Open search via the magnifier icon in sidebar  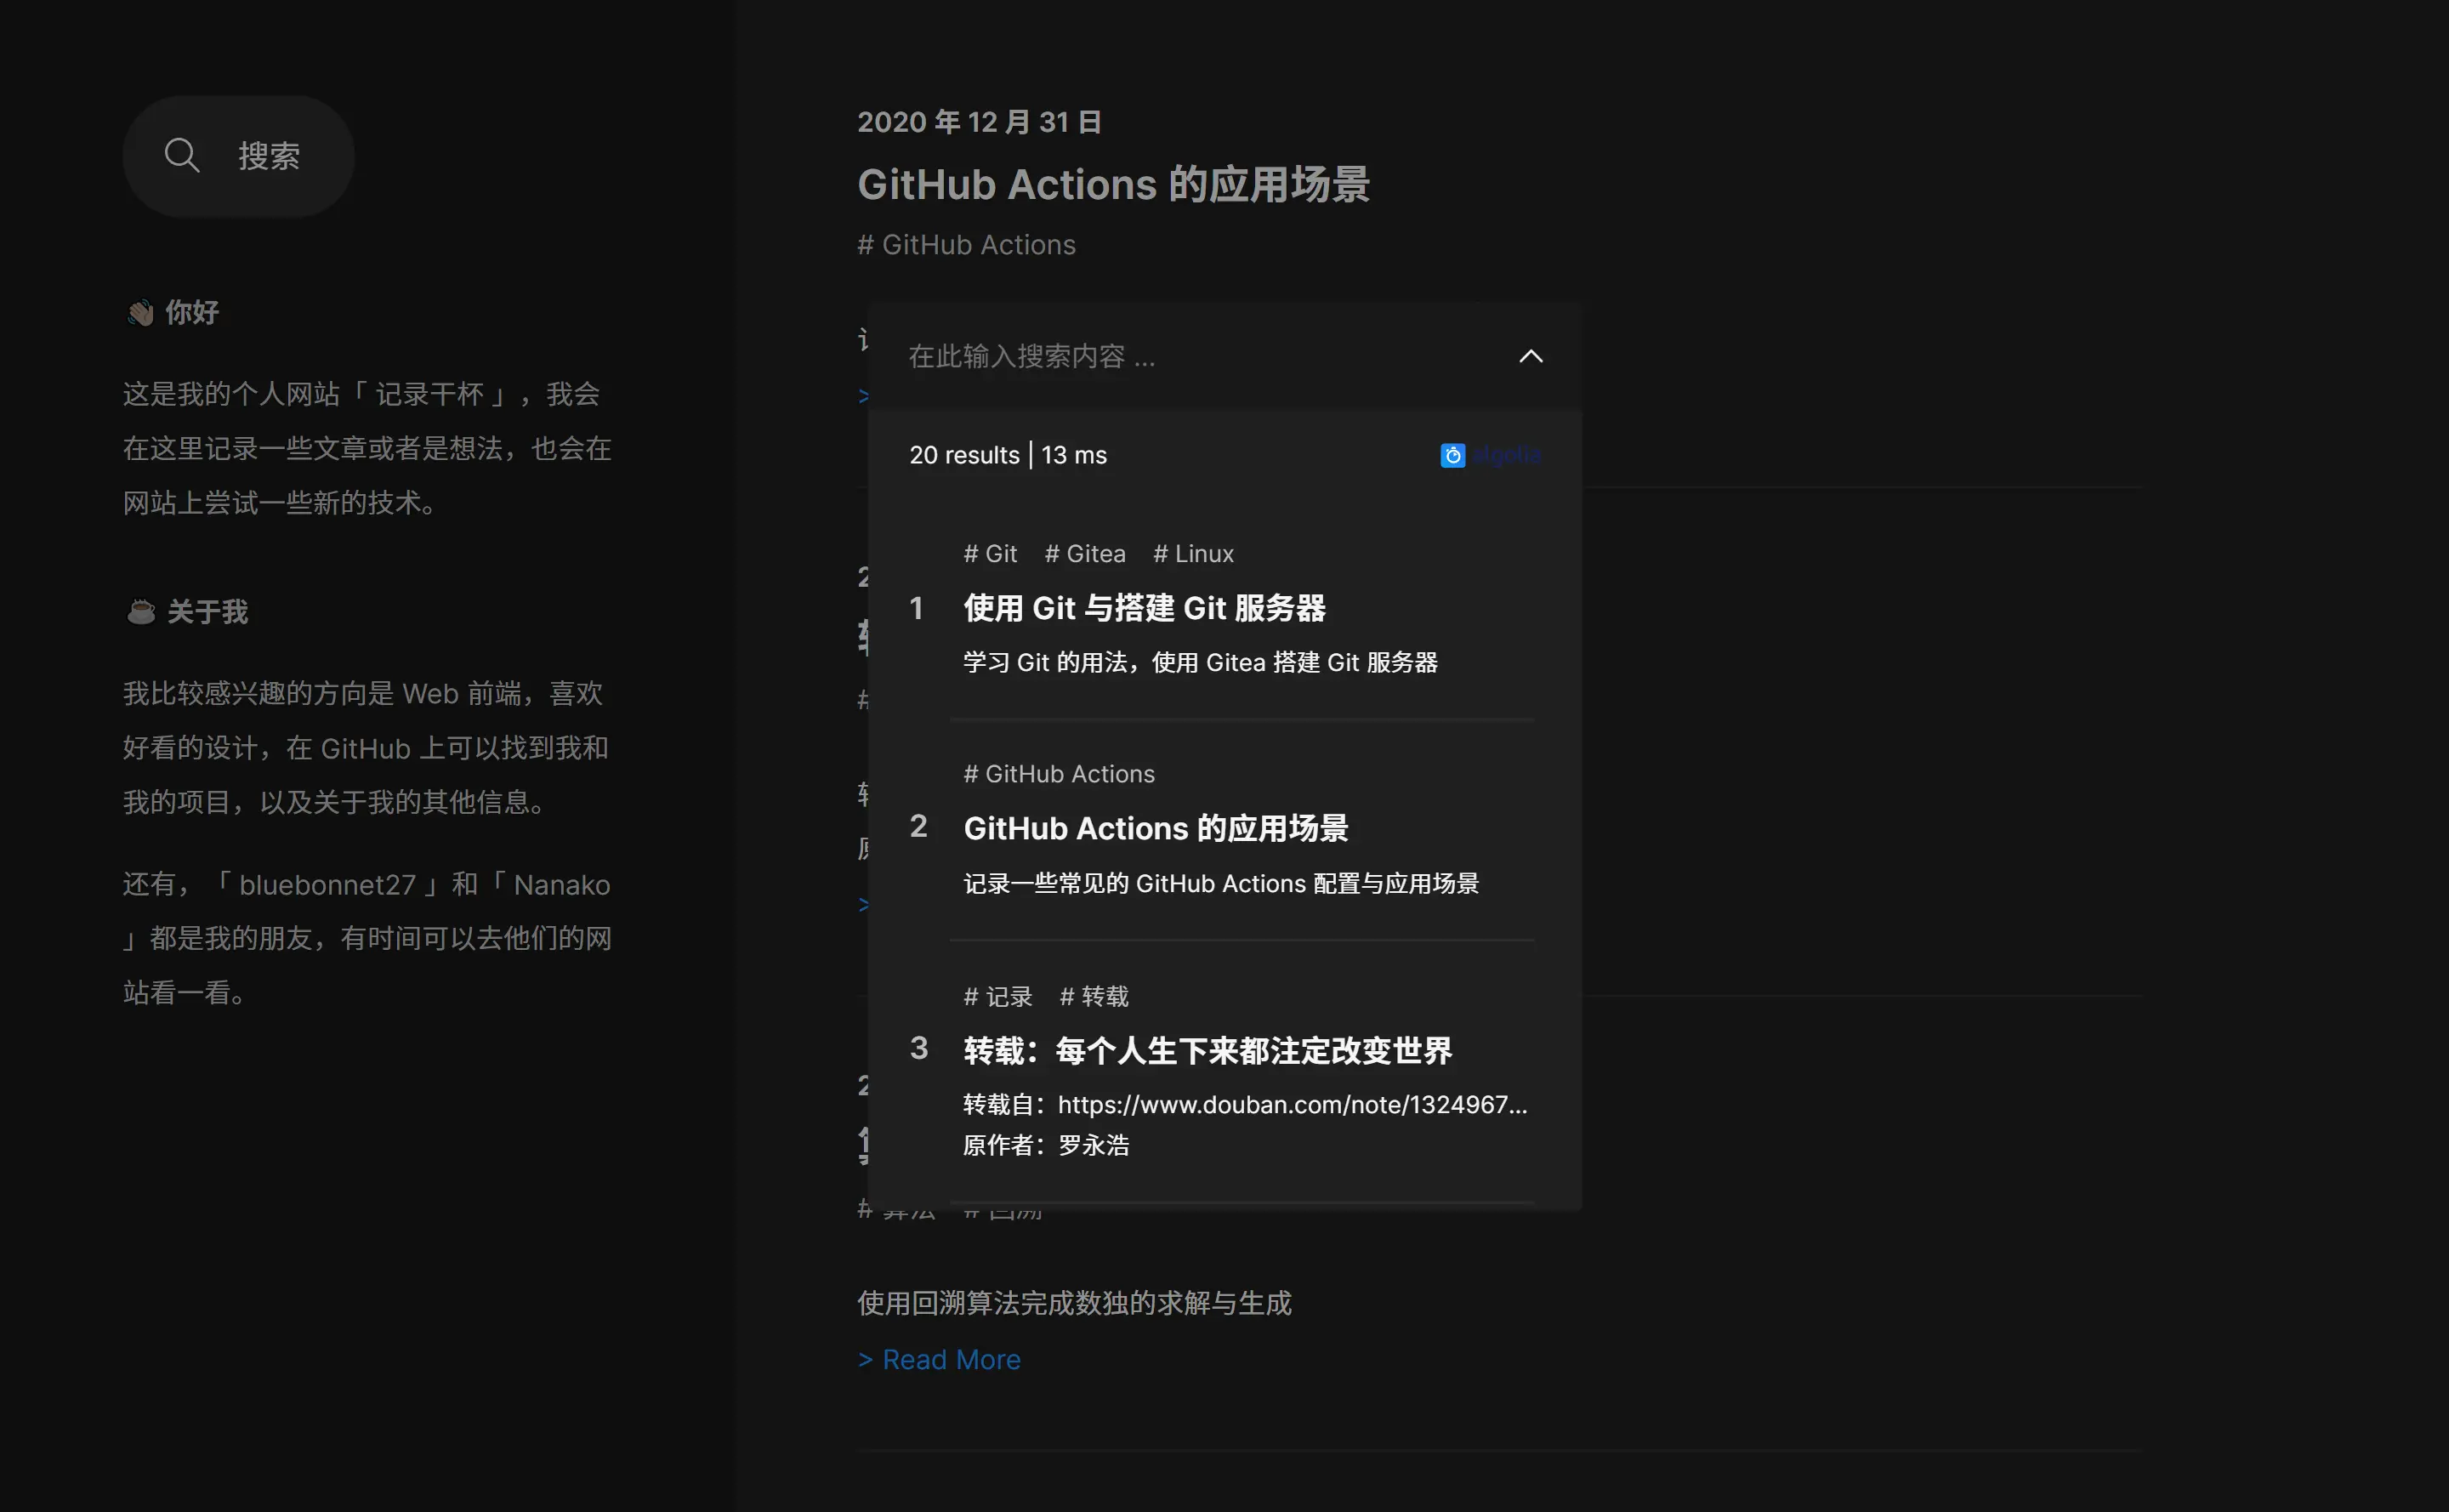(181, 155)
